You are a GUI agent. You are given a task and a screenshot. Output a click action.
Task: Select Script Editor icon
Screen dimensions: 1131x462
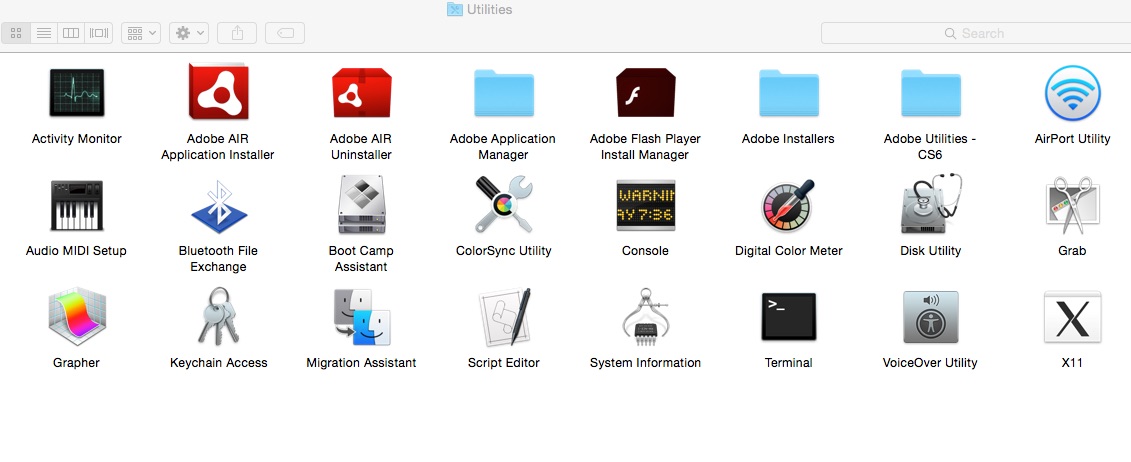tap(504, 317)
